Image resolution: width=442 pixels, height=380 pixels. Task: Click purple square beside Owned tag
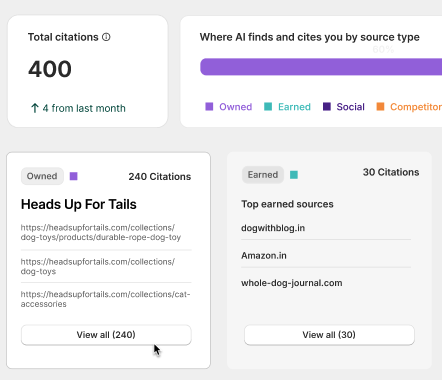[74, 176]
